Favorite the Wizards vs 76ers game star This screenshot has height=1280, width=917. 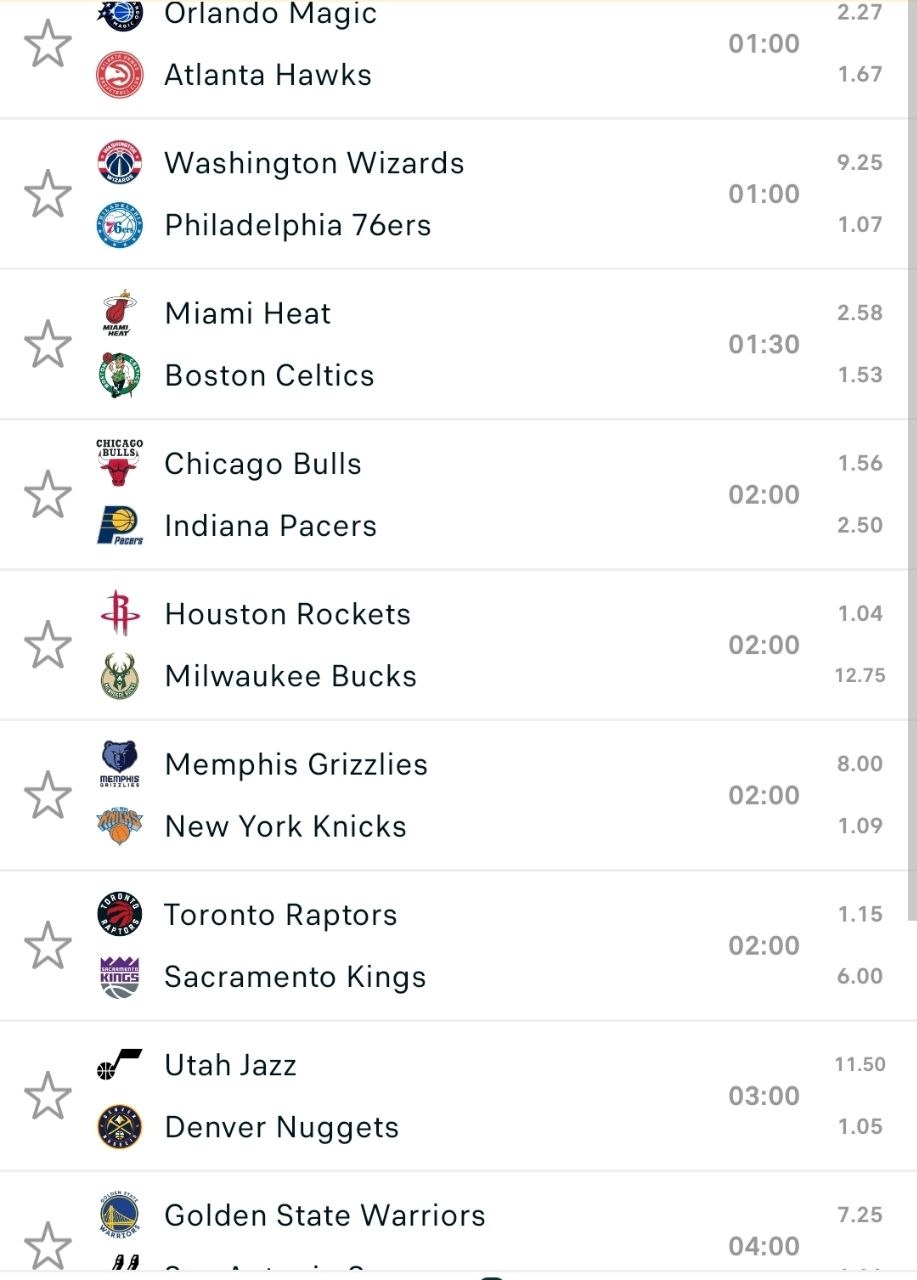pyautogui.click(x=48, y=194)
